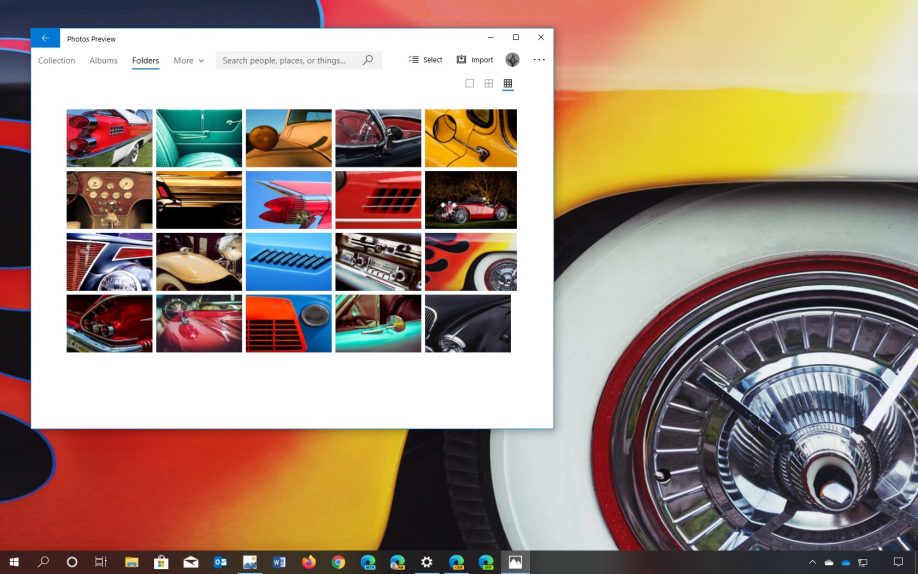
Task: Open the red roadster at night photo
Action: pyautogui.click(x=471, y=200)
